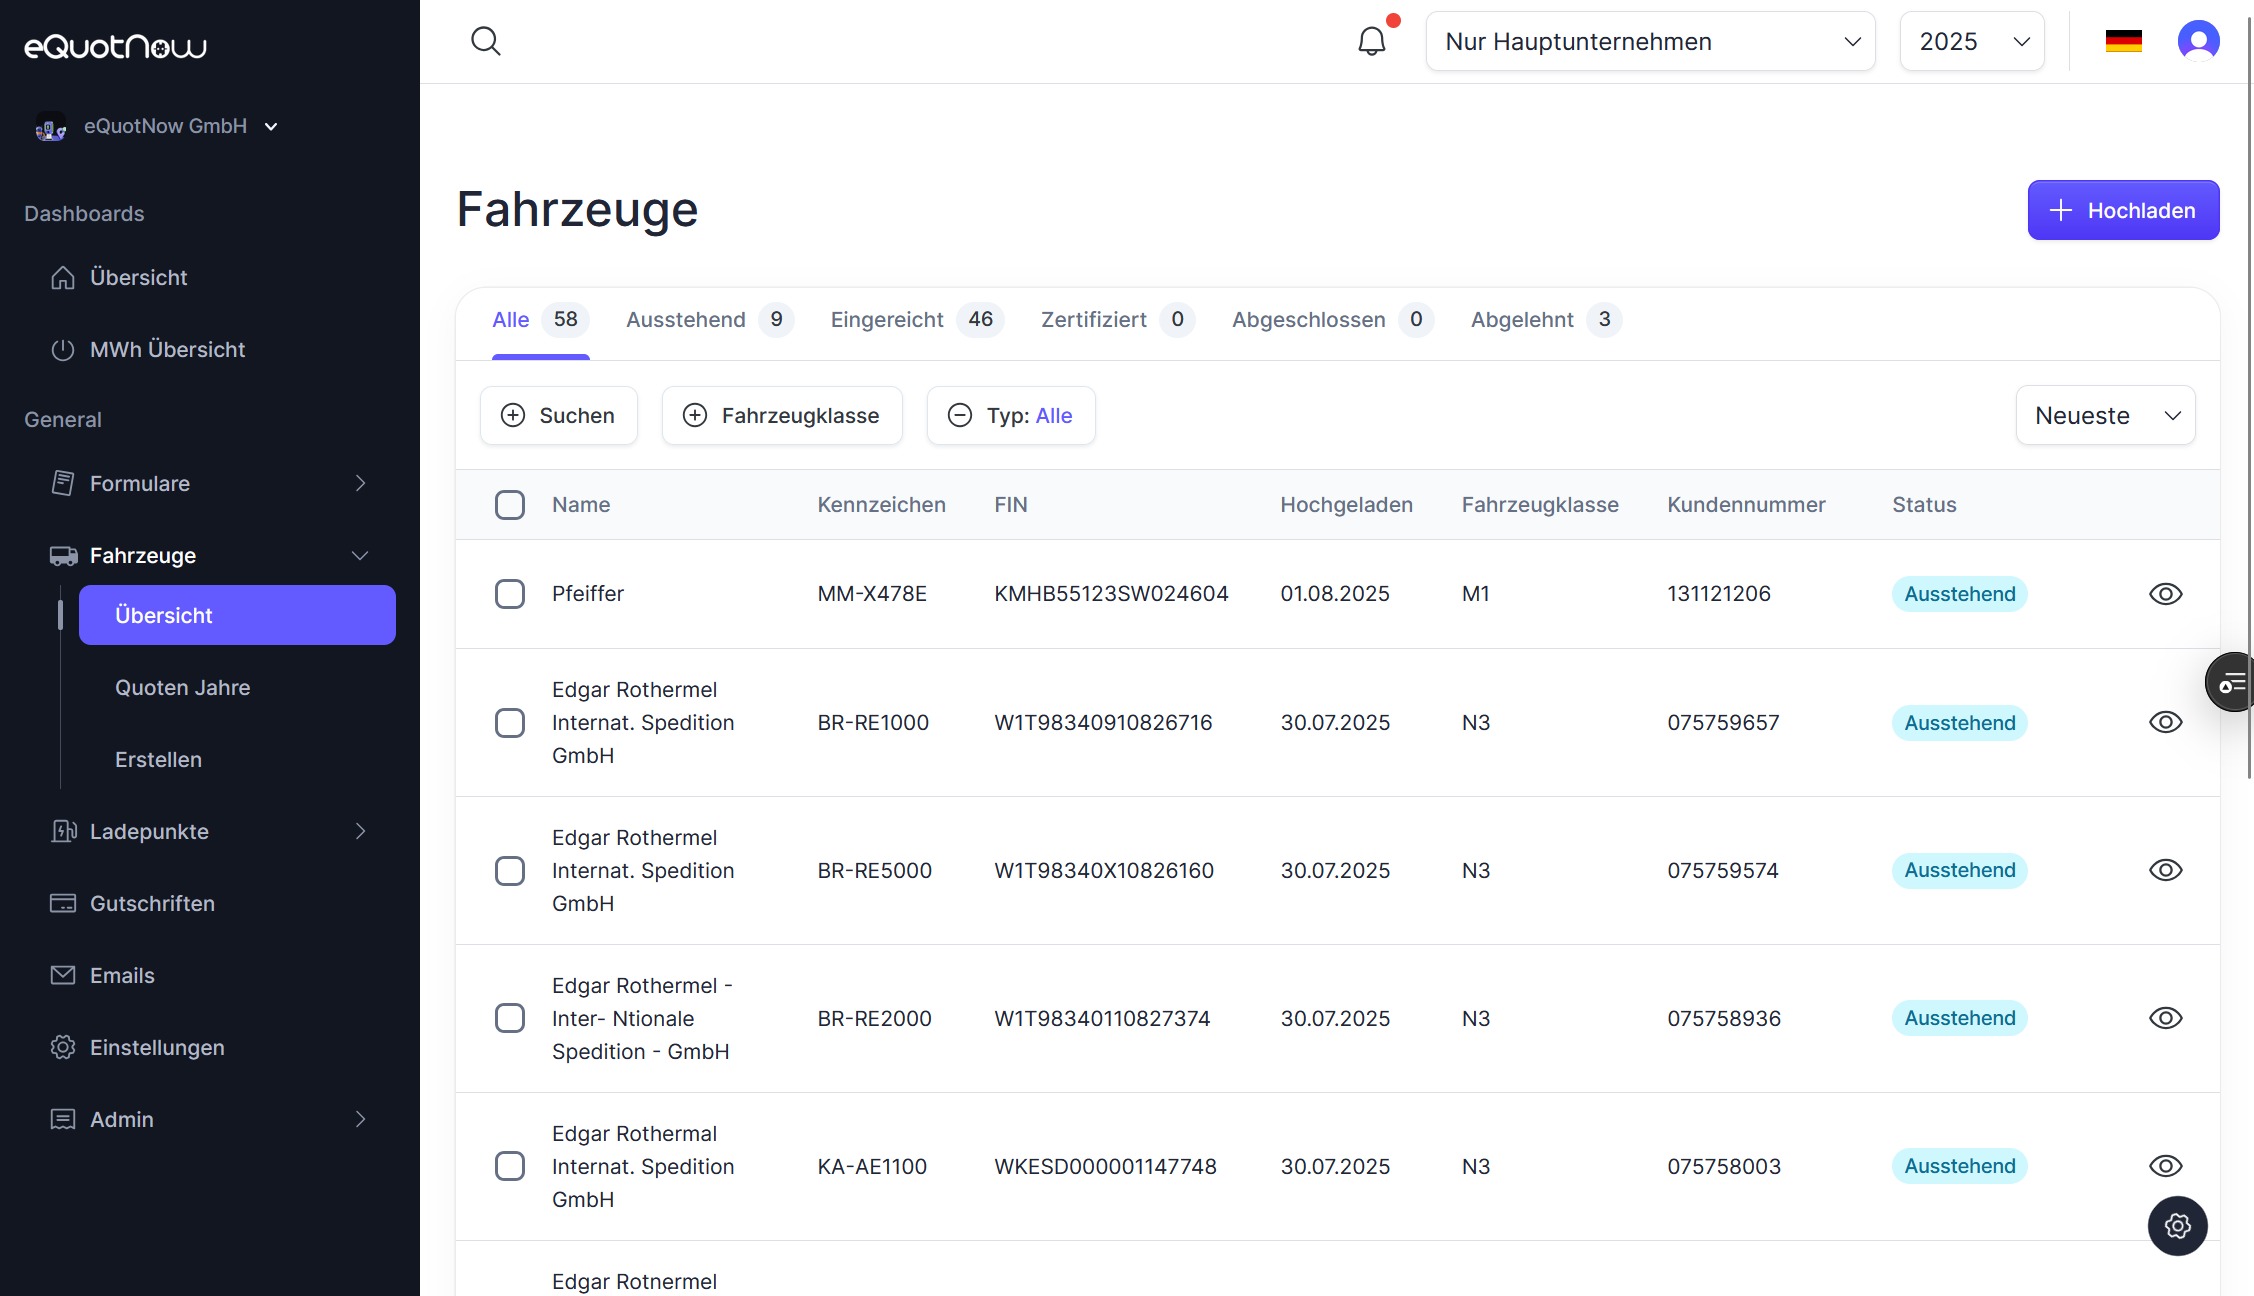The height and width of the screenshot is (1296, 2254).
Task: Open the Nur Hauptunternehmen dropdown
Action: coord(1649,41)
